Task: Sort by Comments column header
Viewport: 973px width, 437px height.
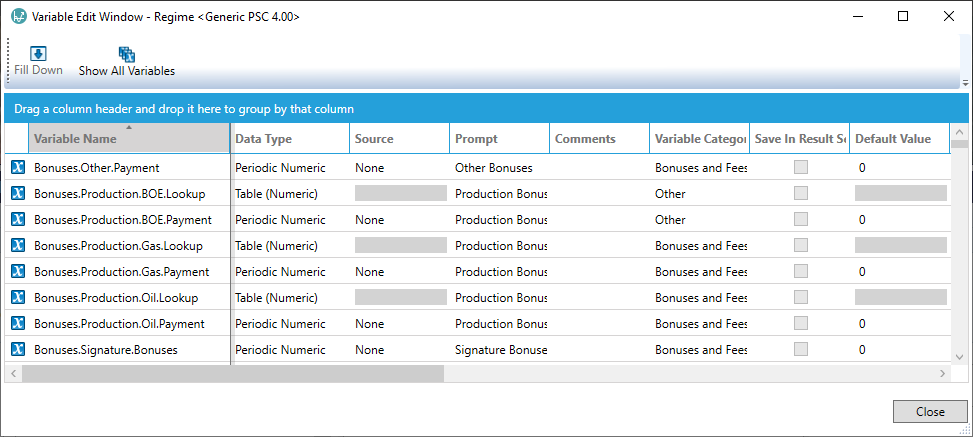Action: pyautogui.click(x=599, y=138)
